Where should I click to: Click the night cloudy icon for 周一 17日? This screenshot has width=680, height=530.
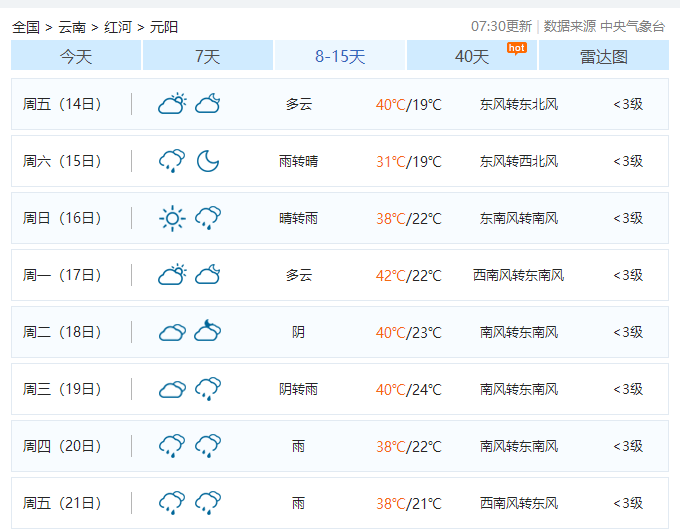208,275
